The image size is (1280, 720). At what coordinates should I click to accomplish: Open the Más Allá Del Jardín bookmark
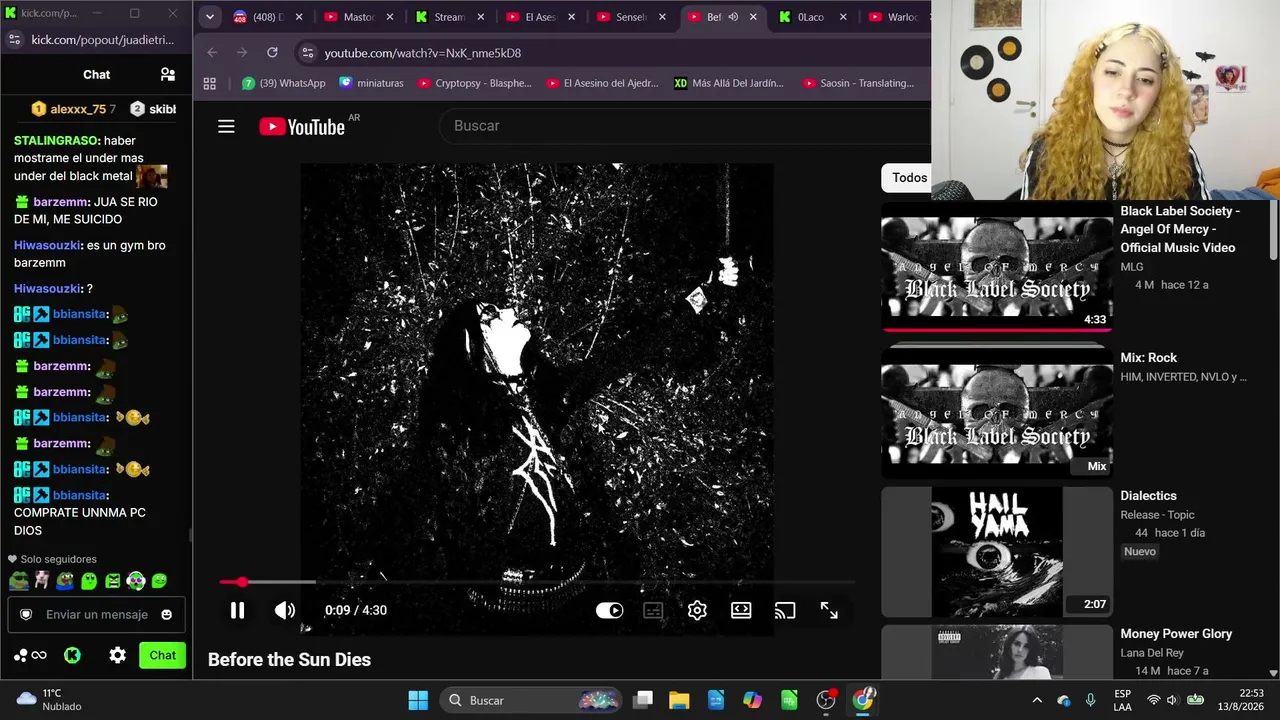(729, 83)
